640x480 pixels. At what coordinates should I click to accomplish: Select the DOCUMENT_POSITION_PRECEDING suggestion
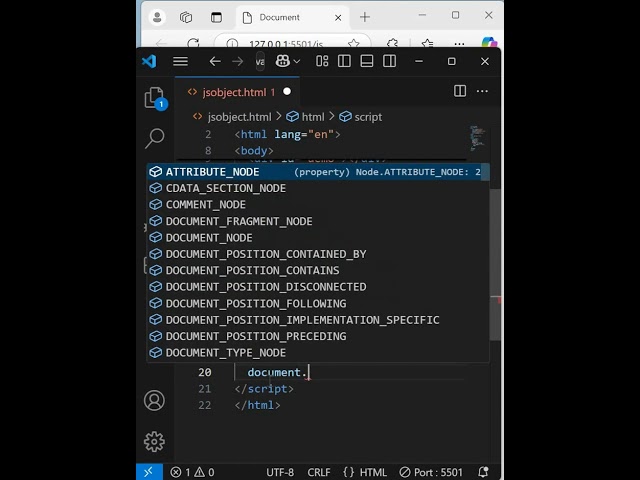click(318, 336)
